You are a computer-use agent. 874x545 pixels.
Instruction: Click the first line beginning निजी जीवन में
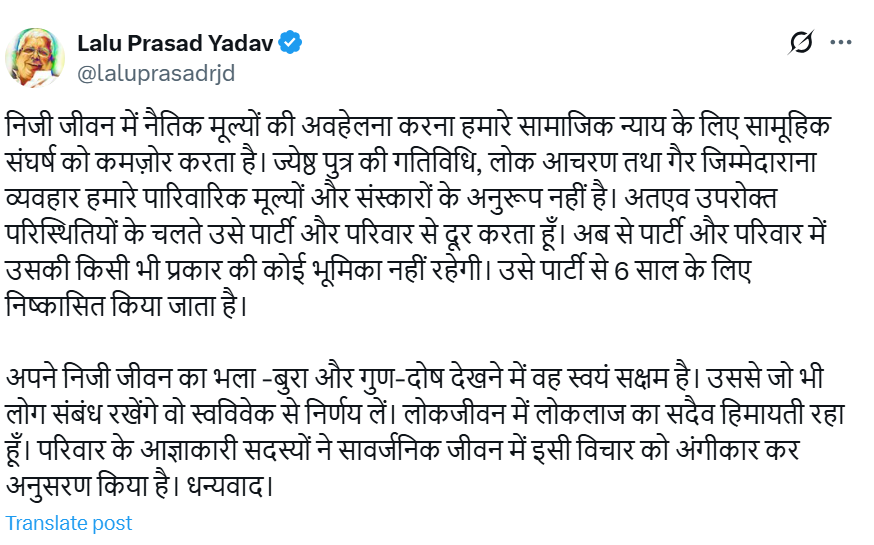coord(419,126)
